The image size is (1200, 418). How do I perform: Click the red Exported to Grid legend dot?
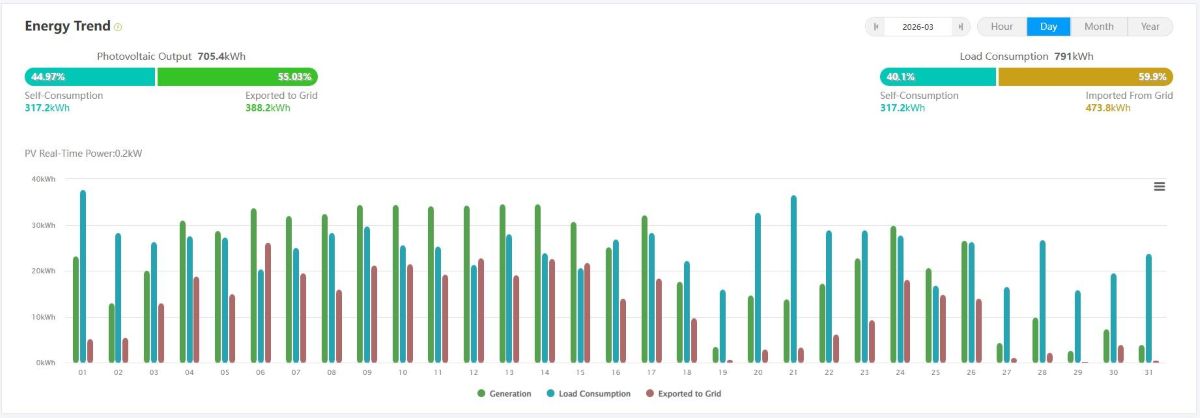click(649, 394)
